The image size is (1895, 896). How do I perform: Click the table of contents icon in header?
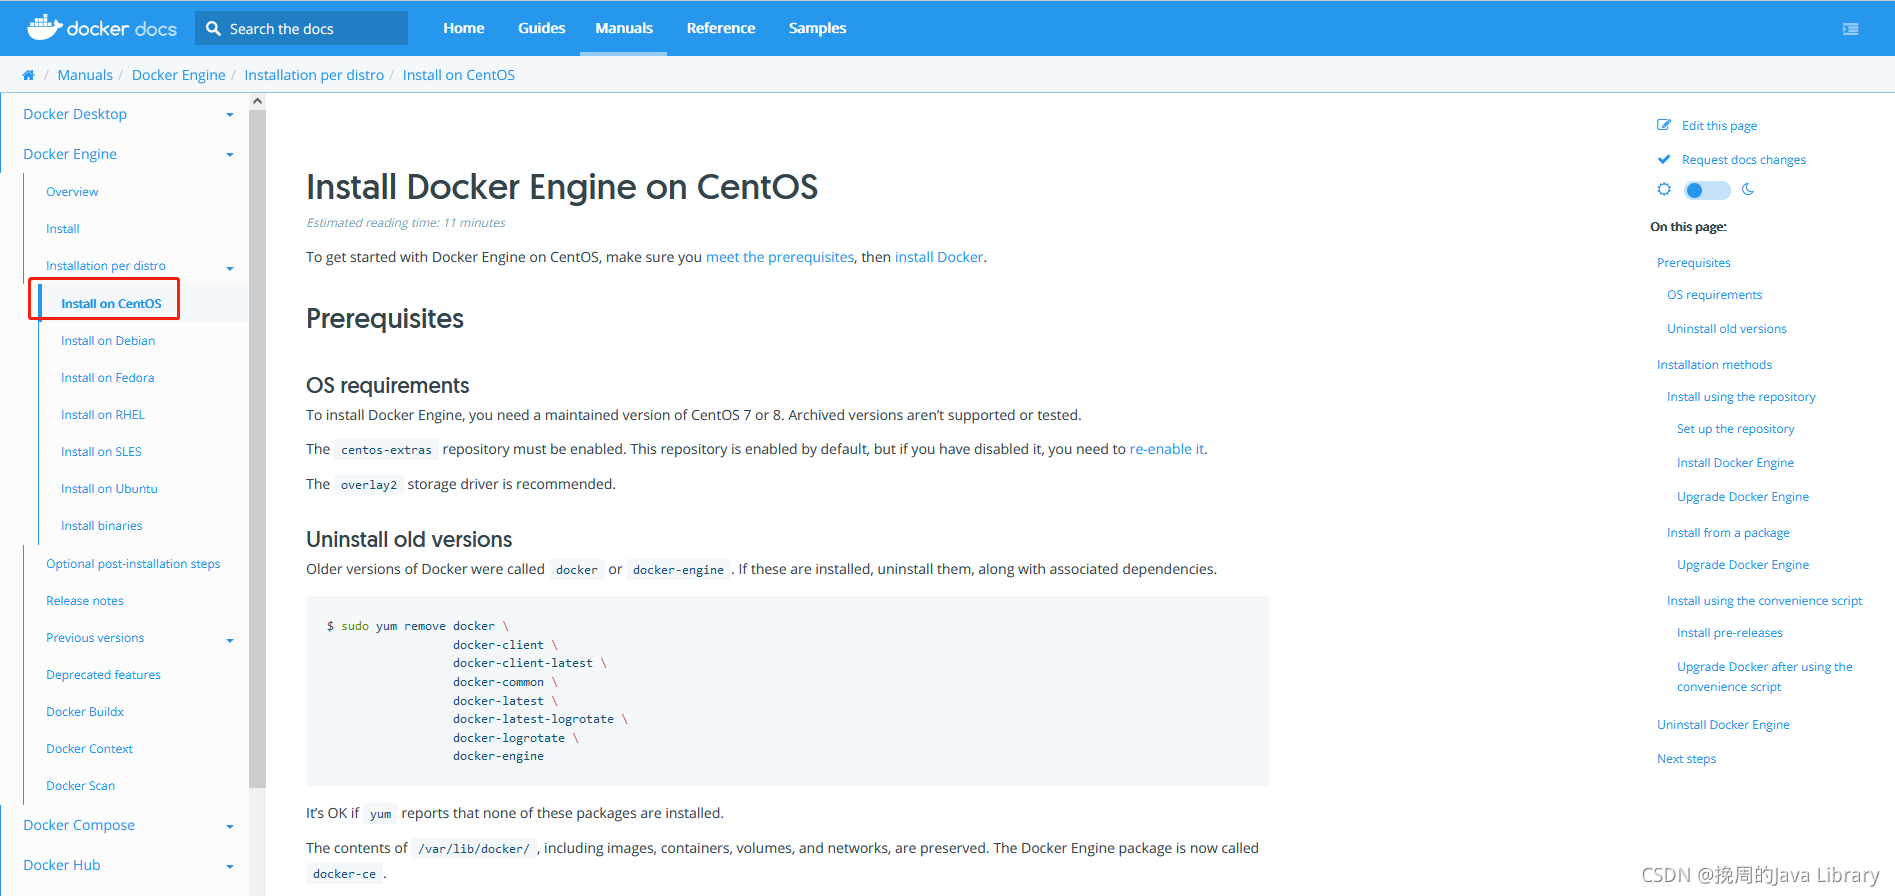1850,29
